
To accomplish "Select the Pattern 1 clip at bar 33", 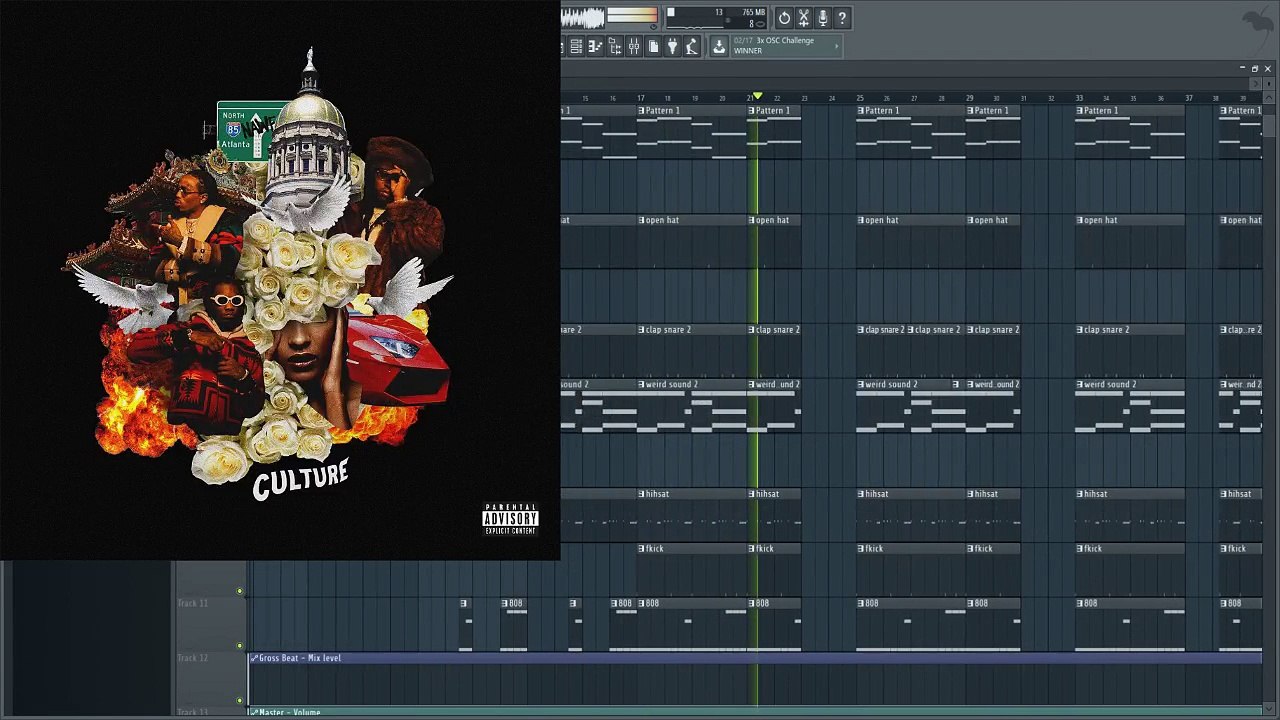I will click(x=1131, y=133).
